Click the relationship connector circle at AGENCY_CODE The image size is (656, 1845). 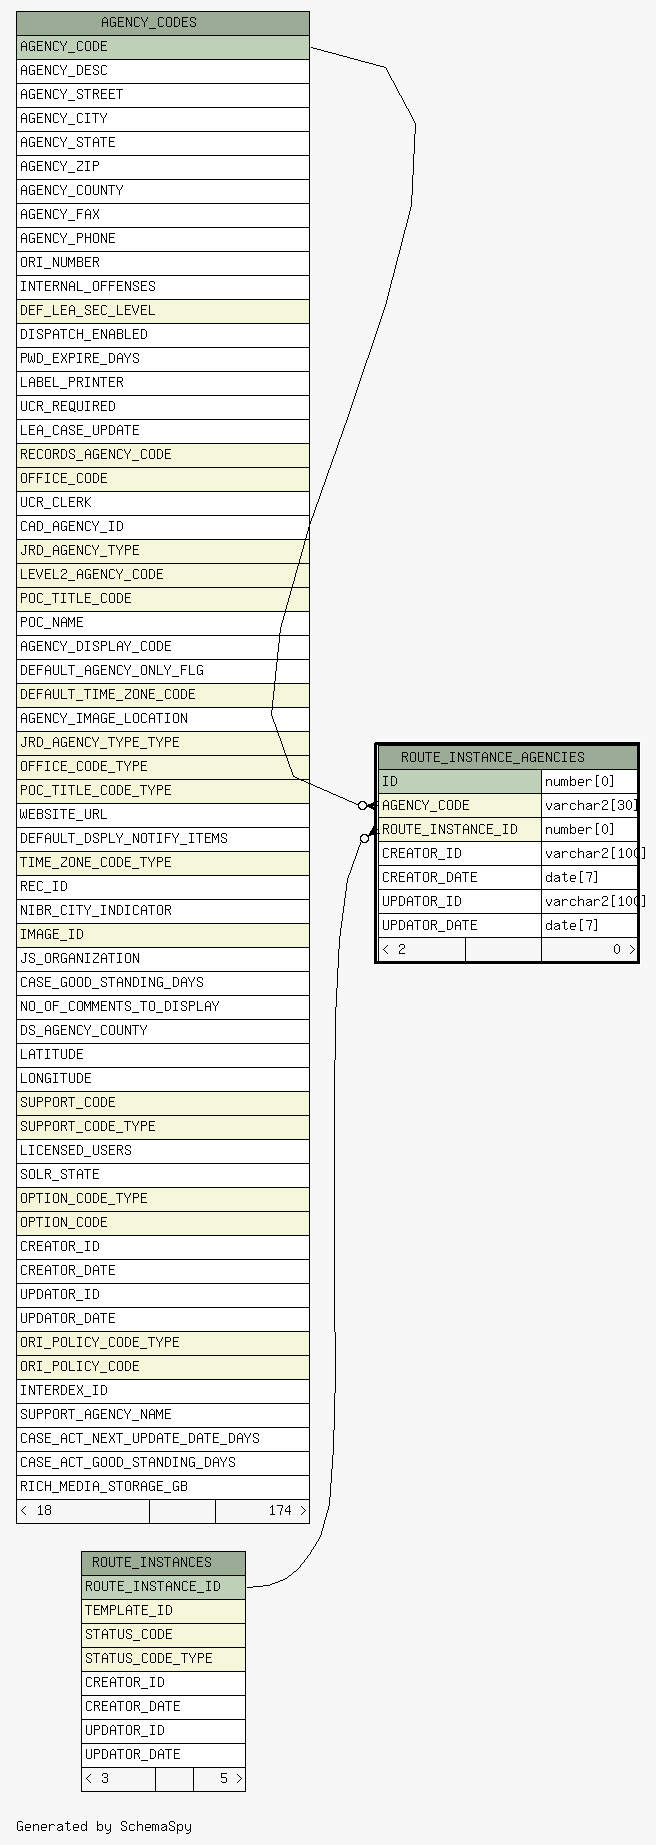(362, 805)
